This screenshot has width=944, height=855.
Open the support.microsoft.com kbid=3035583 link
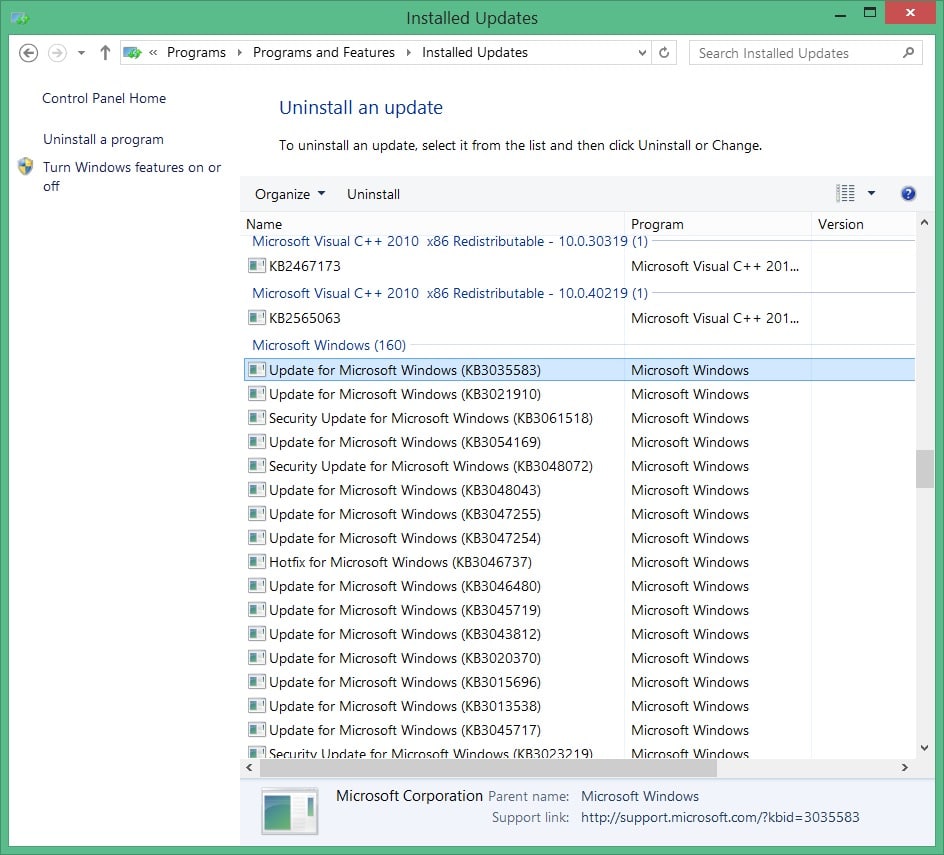(x=720, y=817)
